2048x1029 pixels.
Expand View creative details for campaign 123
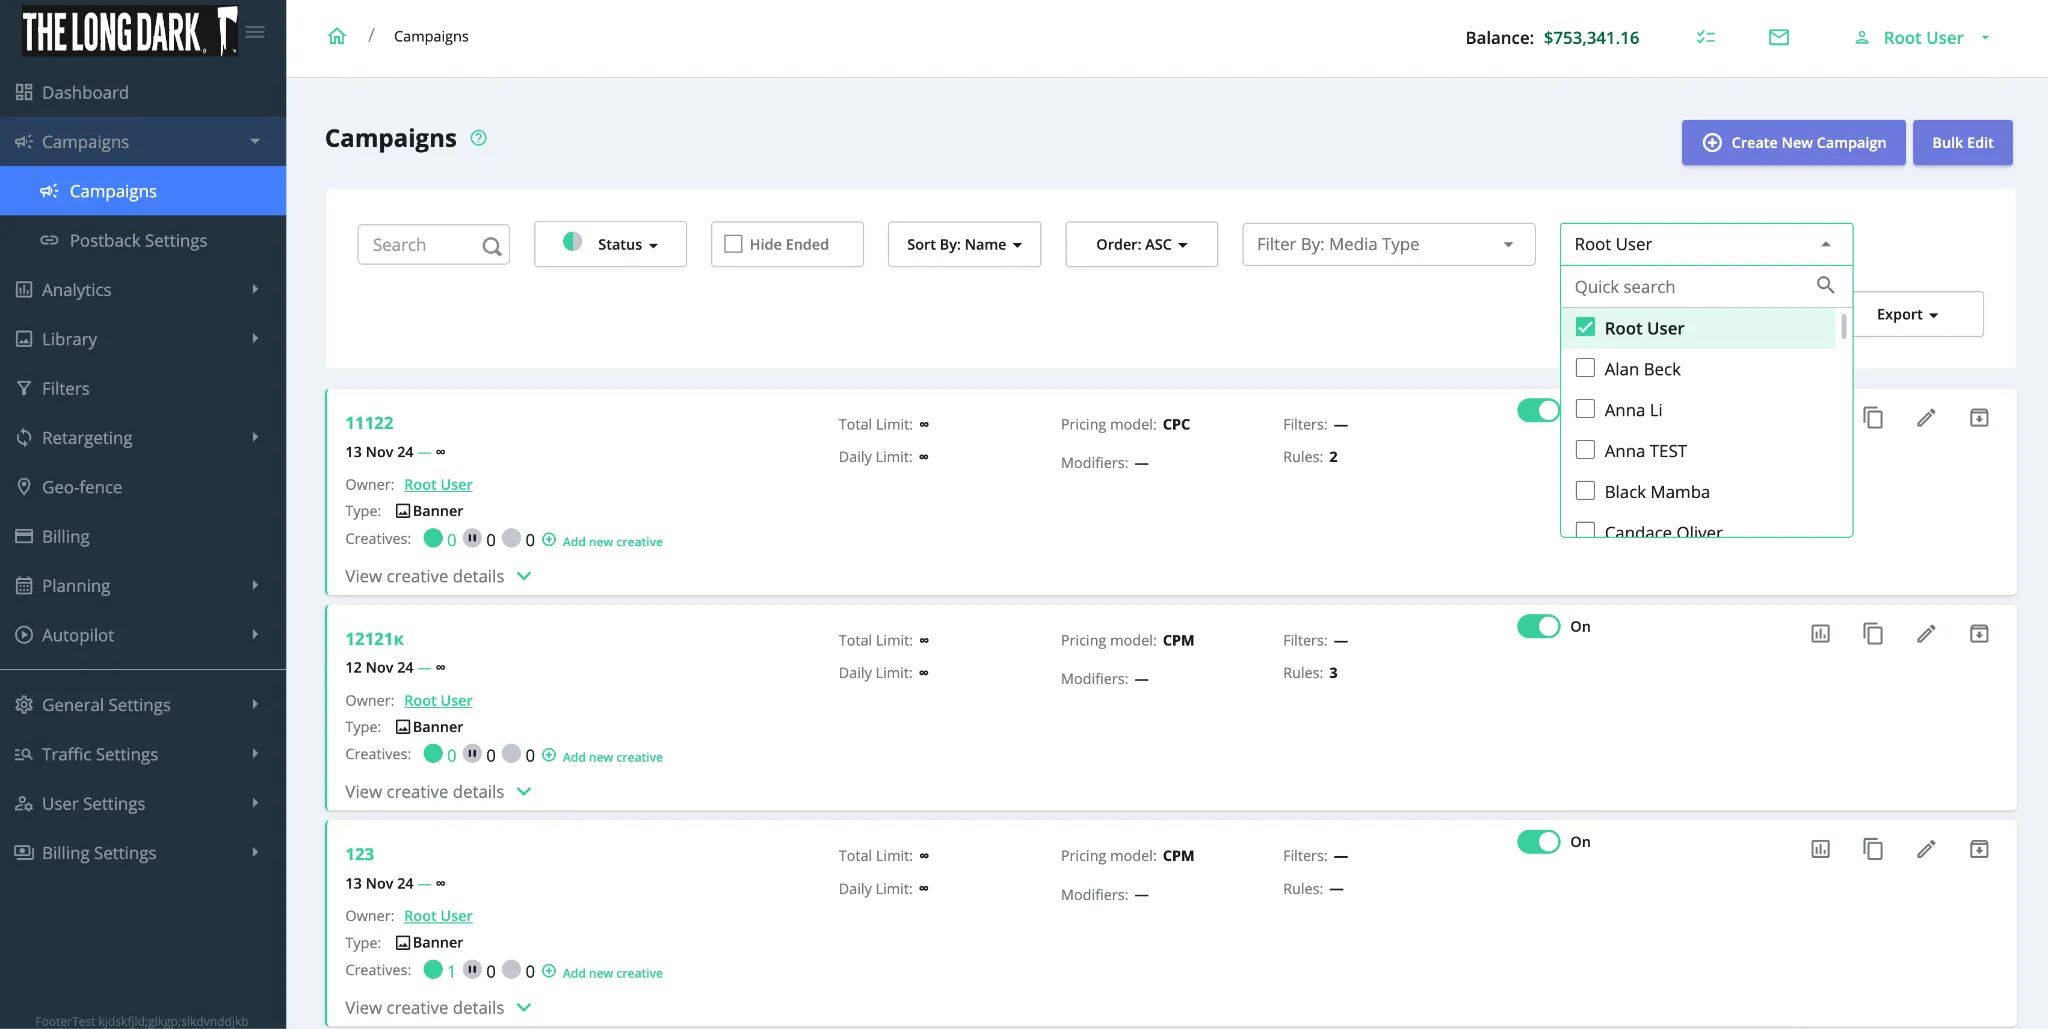(438, 1007)
